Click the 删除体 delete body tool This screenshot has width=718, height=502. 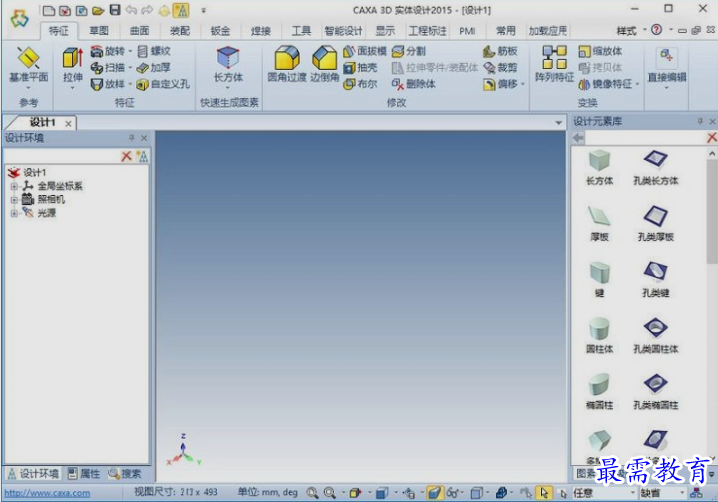coord(413,84)
